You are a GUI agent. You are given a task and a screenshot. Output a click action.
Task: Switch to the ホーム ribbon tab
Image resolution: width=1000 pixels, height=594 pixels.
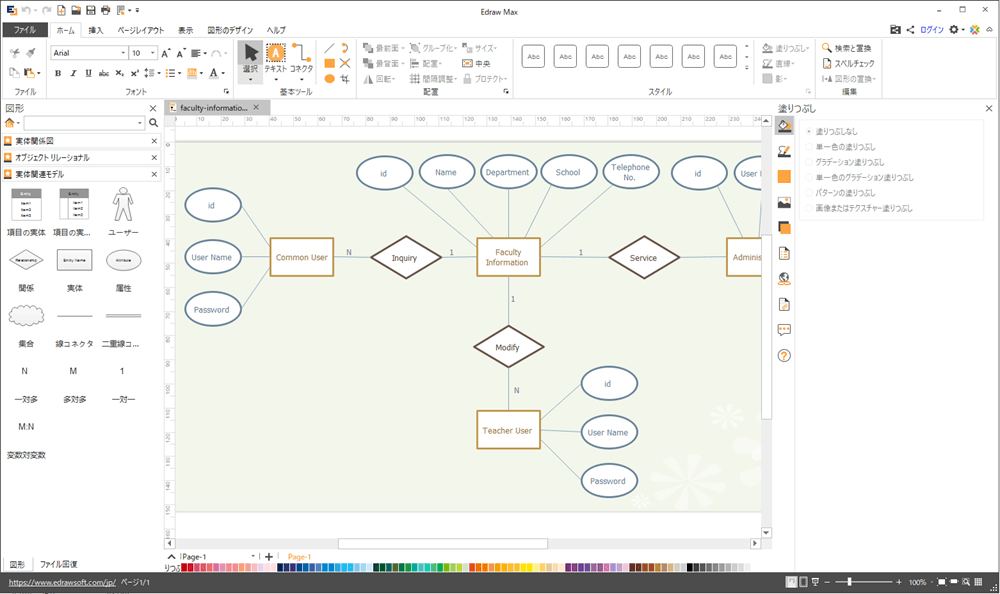65,30
